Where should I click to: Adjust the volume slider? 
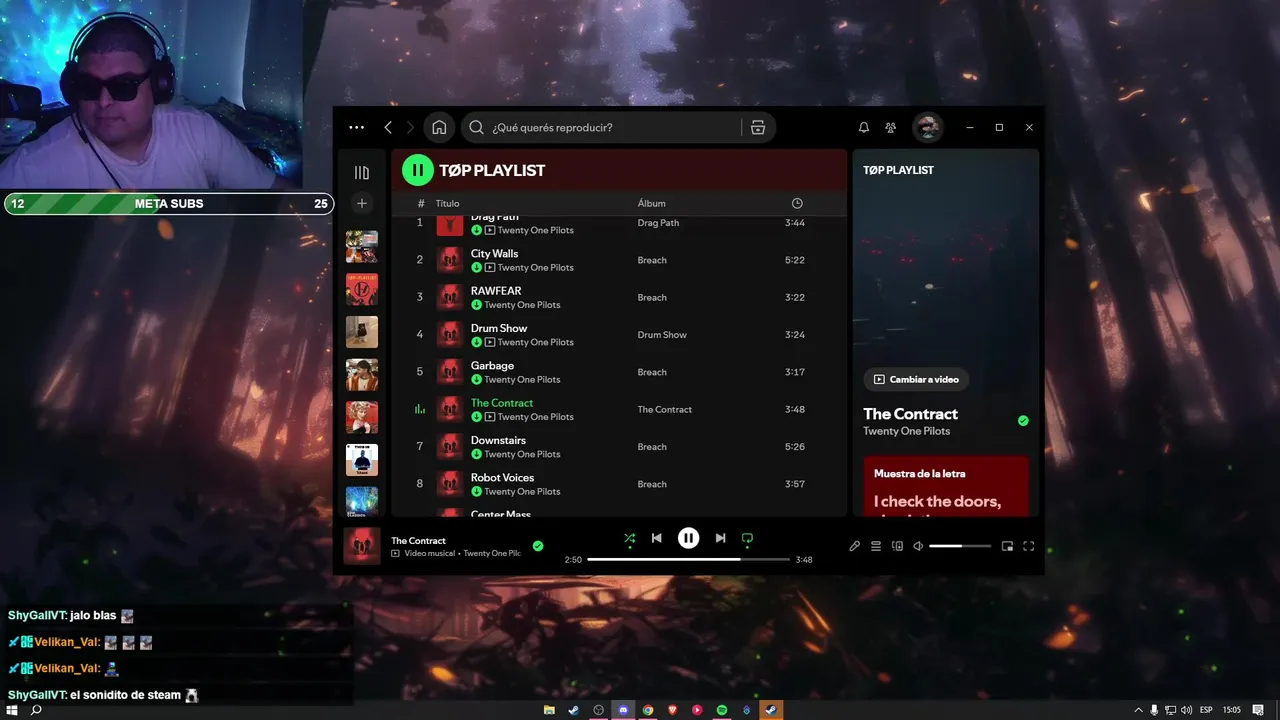[960, 546]
